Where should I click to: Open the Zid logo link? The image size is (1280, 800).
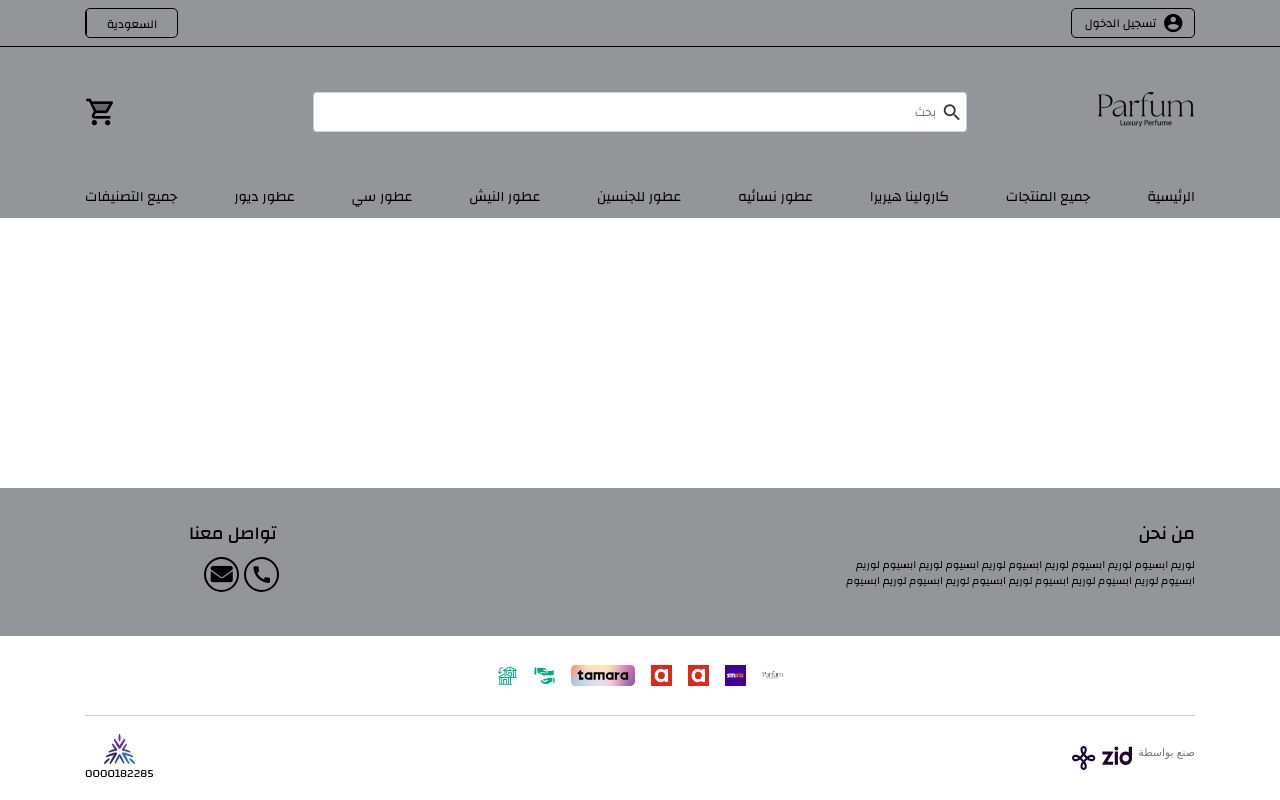point(1102,757)
